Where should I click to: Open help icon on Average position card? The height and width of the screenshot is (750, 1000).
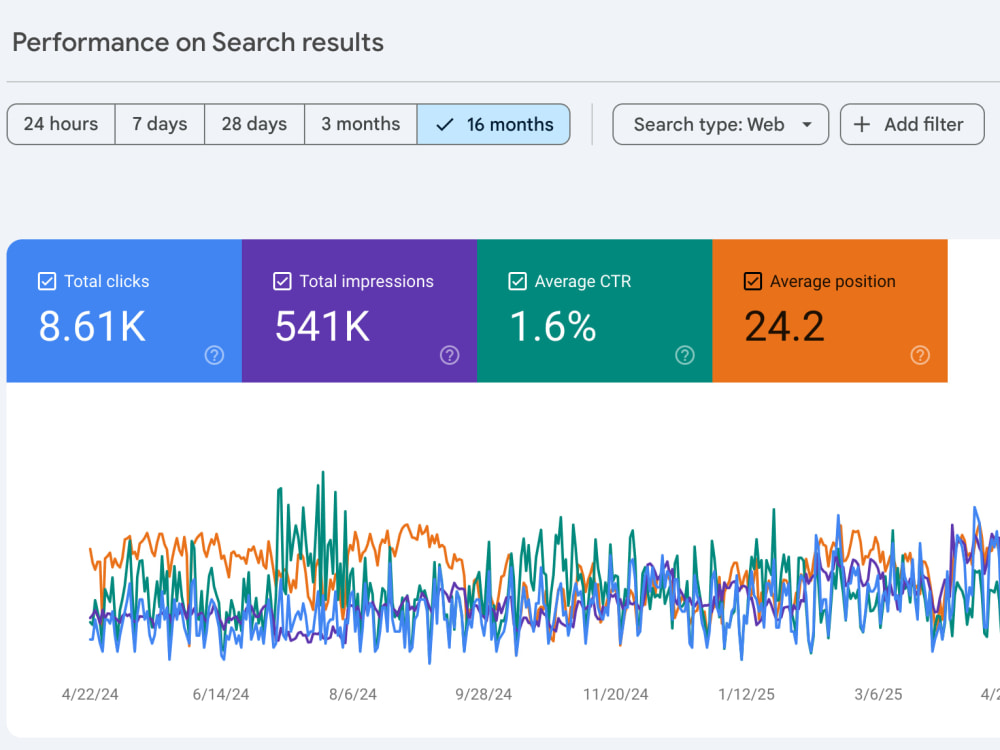[x=920, y=355]
